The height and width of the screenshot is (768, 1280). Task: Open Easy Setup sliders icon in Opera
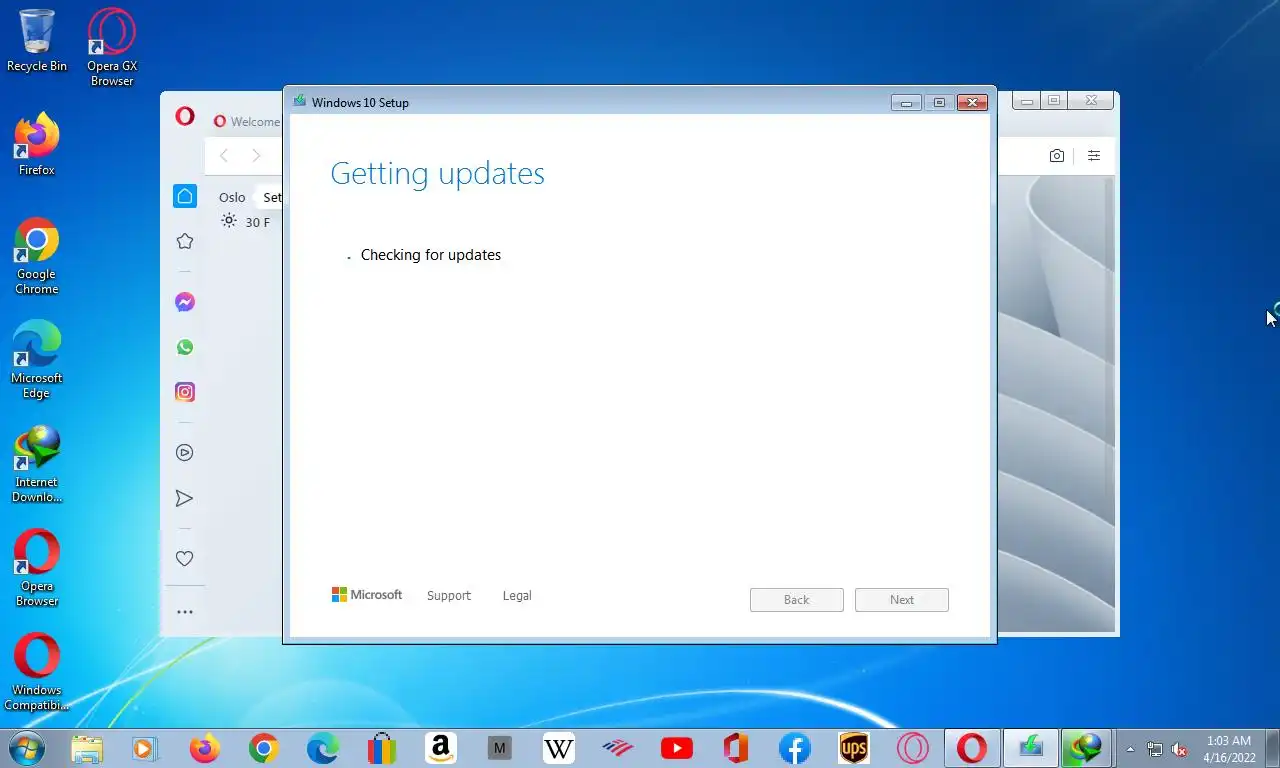(x=1094, y=156)
